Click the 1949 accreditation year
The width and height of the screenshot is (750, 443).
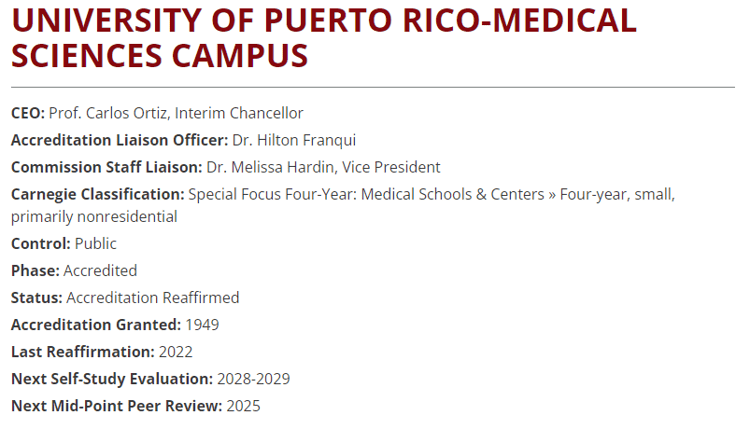click(202, 325)
